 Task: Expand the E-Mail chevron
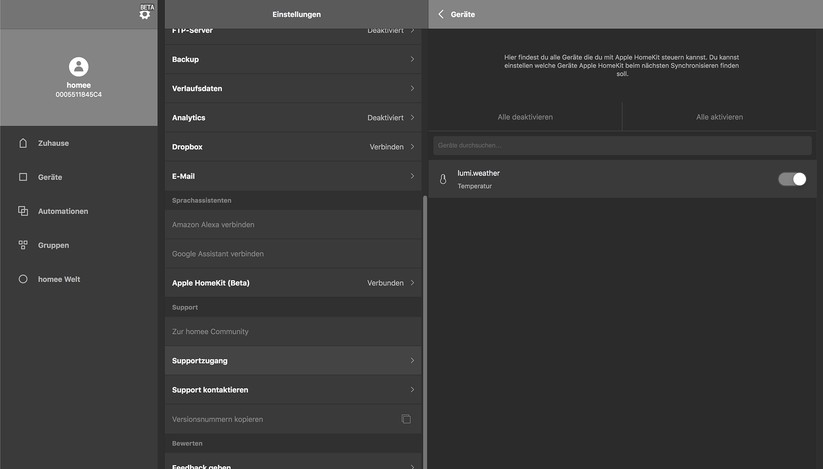[x=413, y=176]
